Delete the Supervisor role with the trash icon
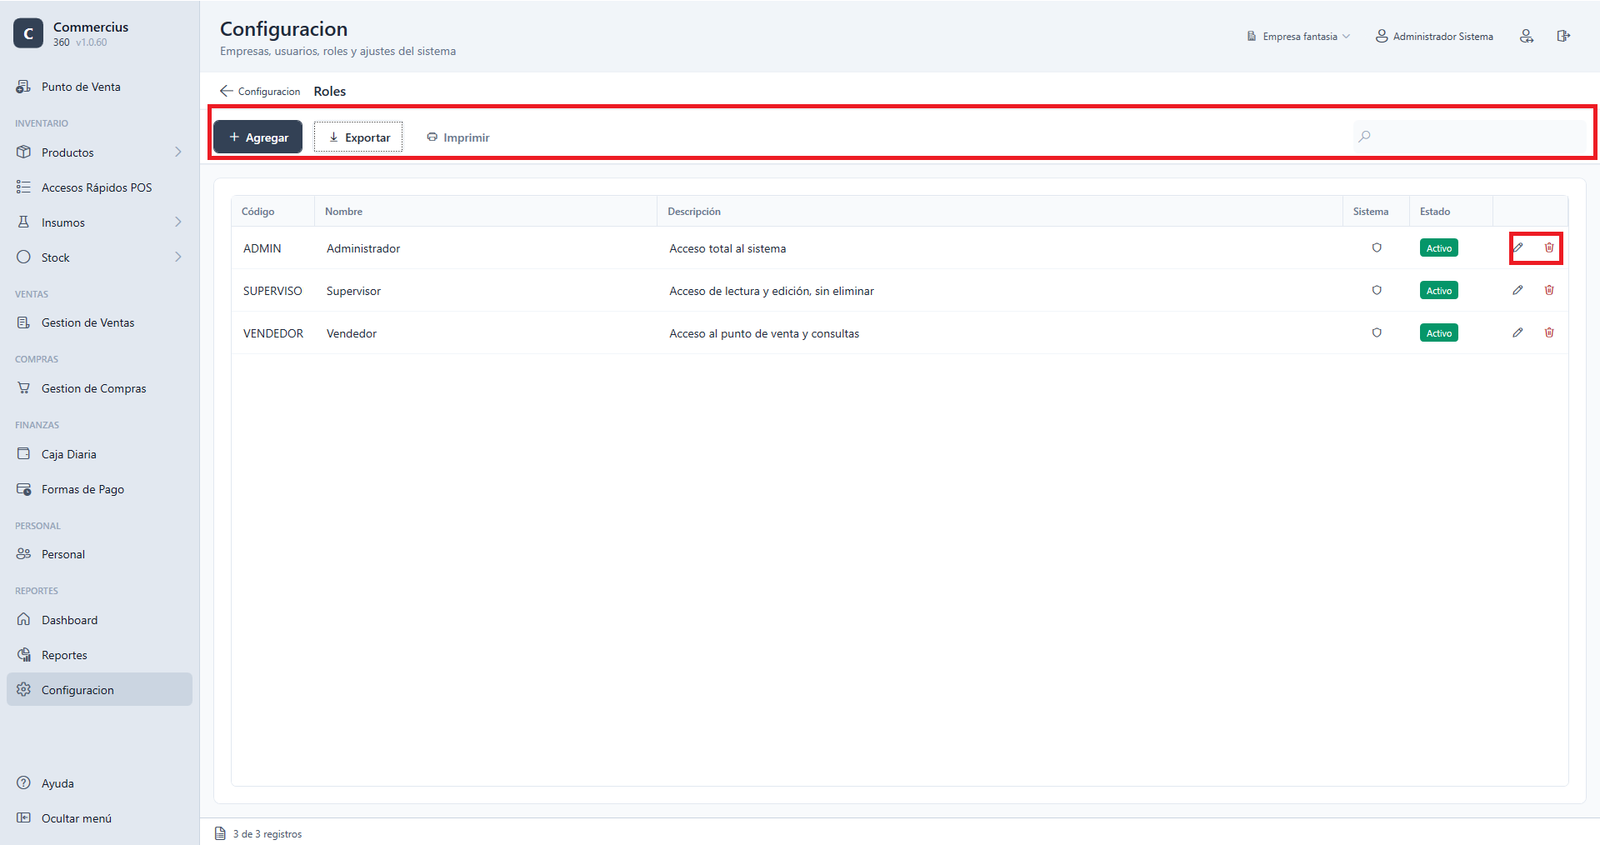Viewport: 1600px width, 845px height. point(1549,290)
